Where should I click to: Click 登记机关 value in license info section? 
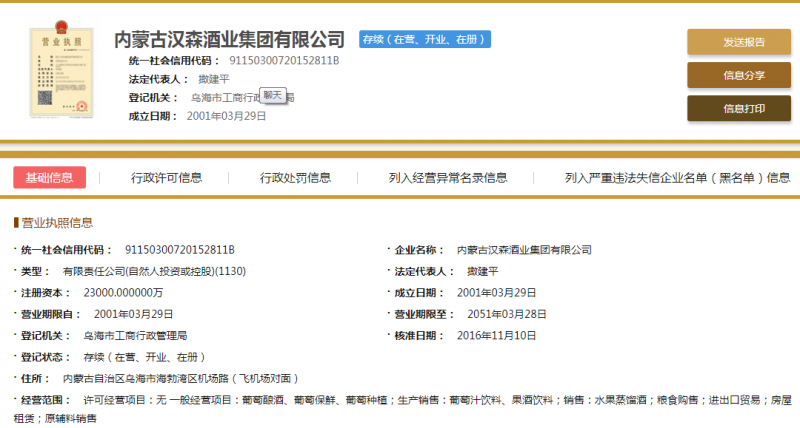[x=135, y=335]
